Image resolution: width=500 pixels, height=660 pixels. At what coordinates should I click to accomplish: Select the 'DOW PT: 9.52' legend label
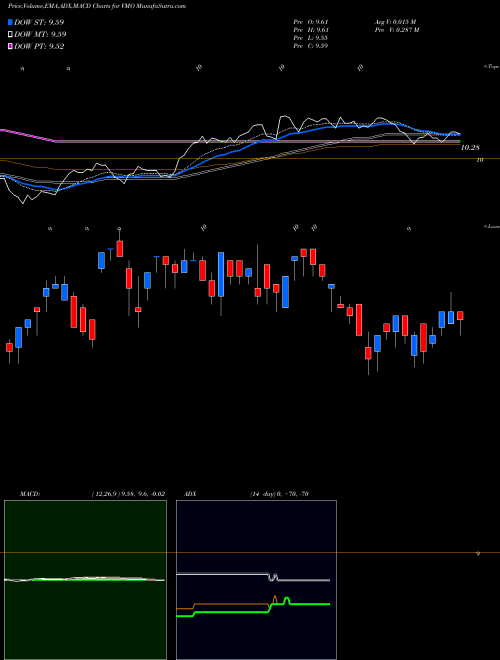coord(39,46)
